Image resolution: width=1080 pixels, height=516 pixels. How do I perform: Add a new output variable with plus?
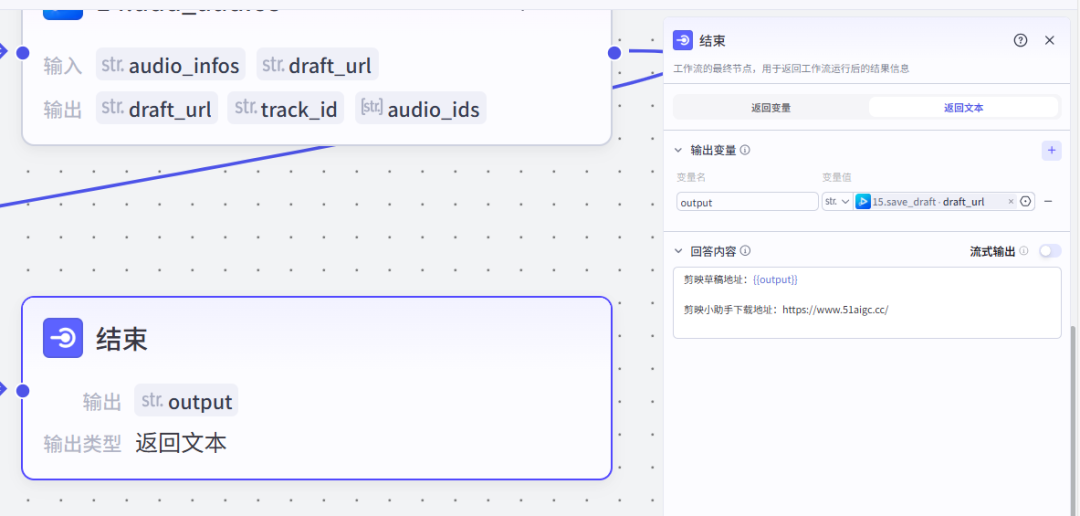1051,150
